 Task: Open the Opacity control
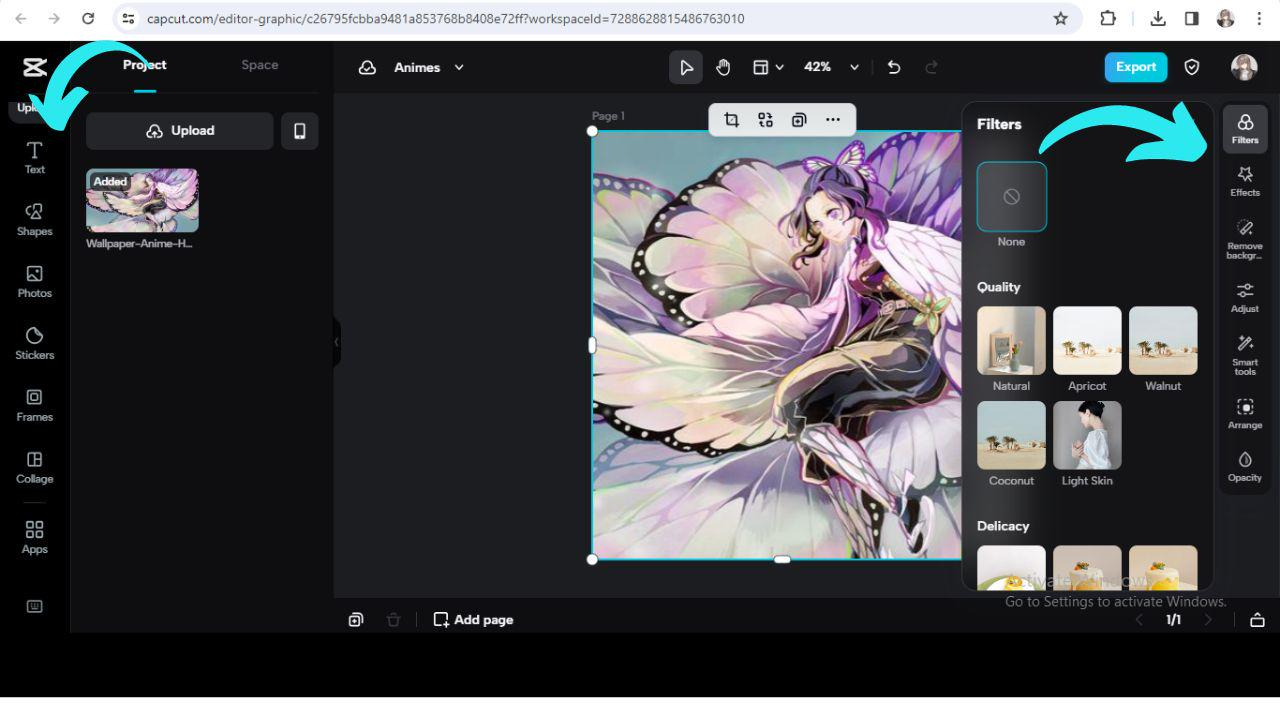(1245, 467)
